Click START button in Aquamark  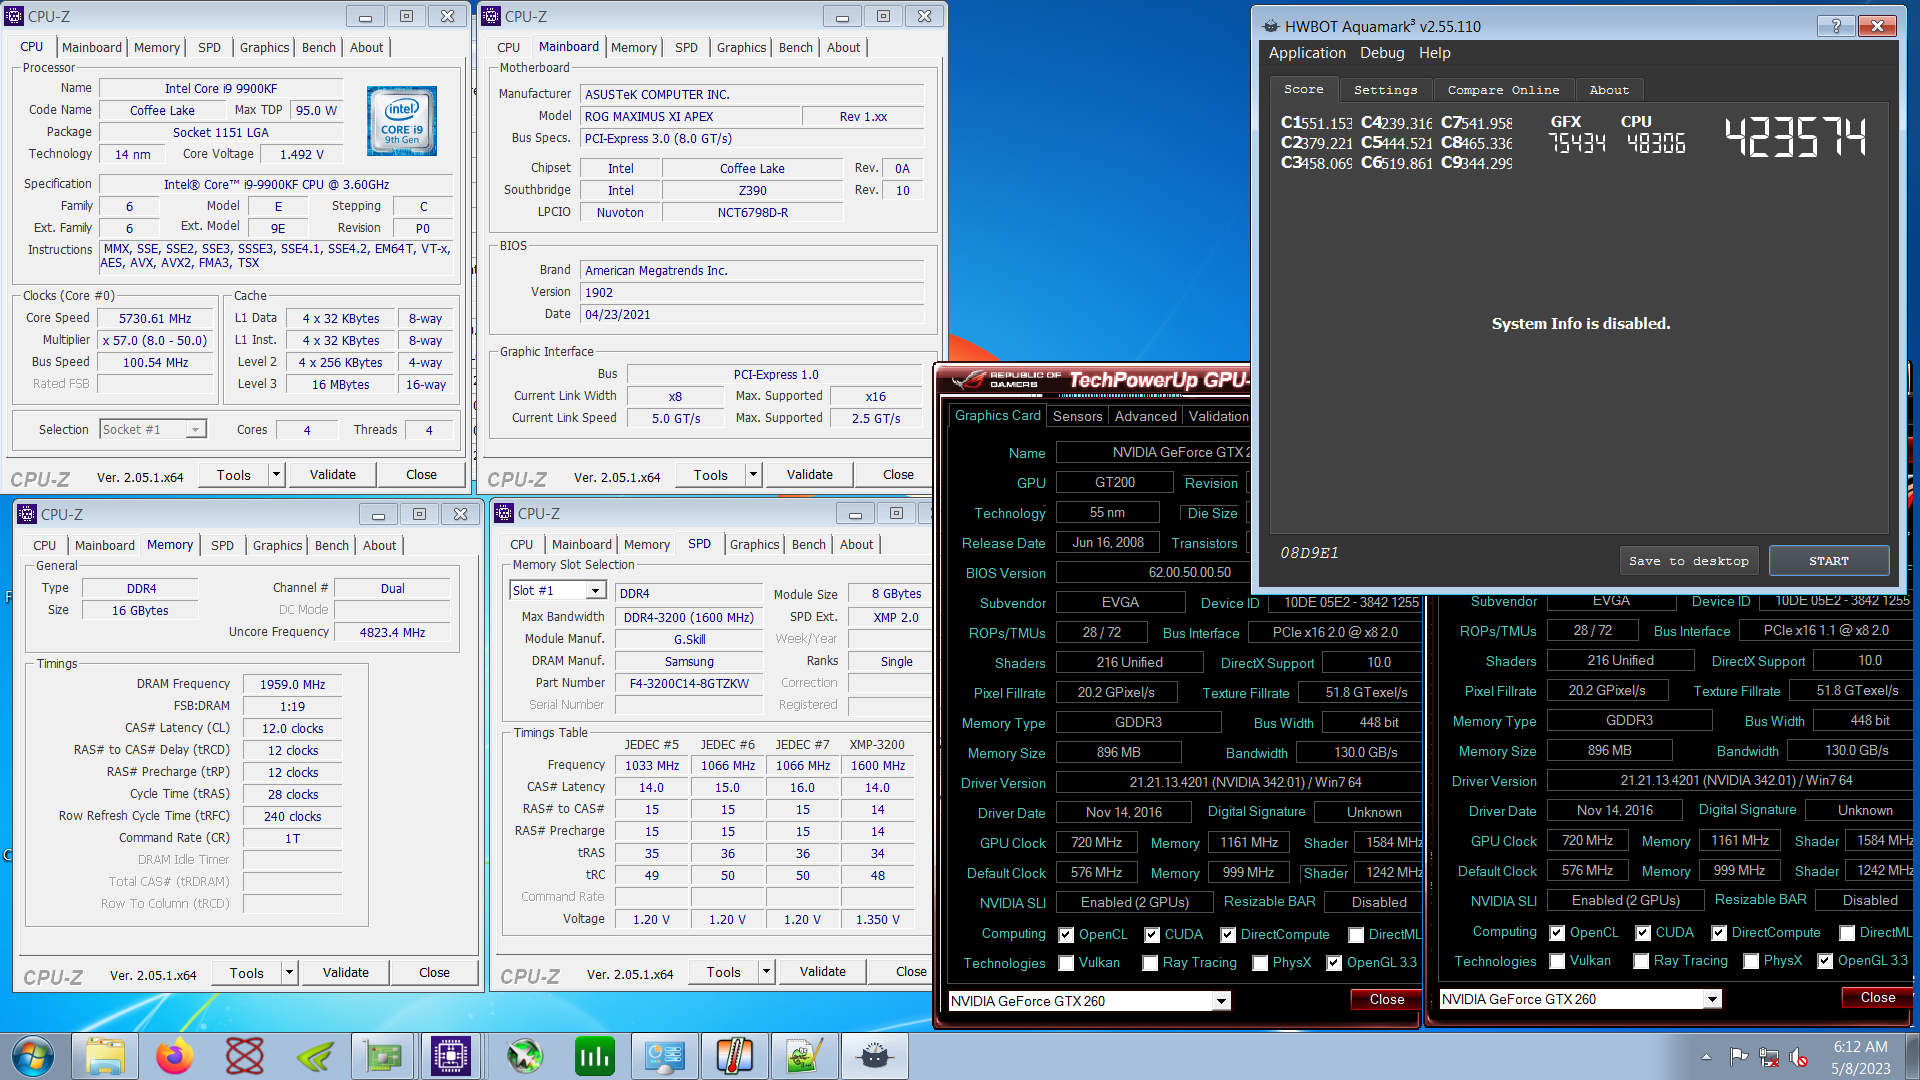click(x=1828, y=561)
